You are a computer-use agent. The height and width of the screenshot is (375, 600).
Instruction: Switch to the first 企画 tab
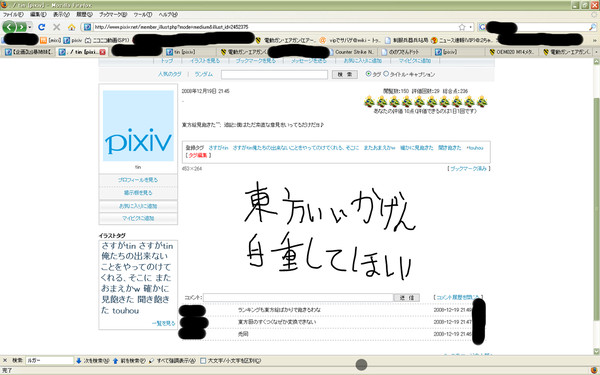pyautogui.click(x=29, y=52)
